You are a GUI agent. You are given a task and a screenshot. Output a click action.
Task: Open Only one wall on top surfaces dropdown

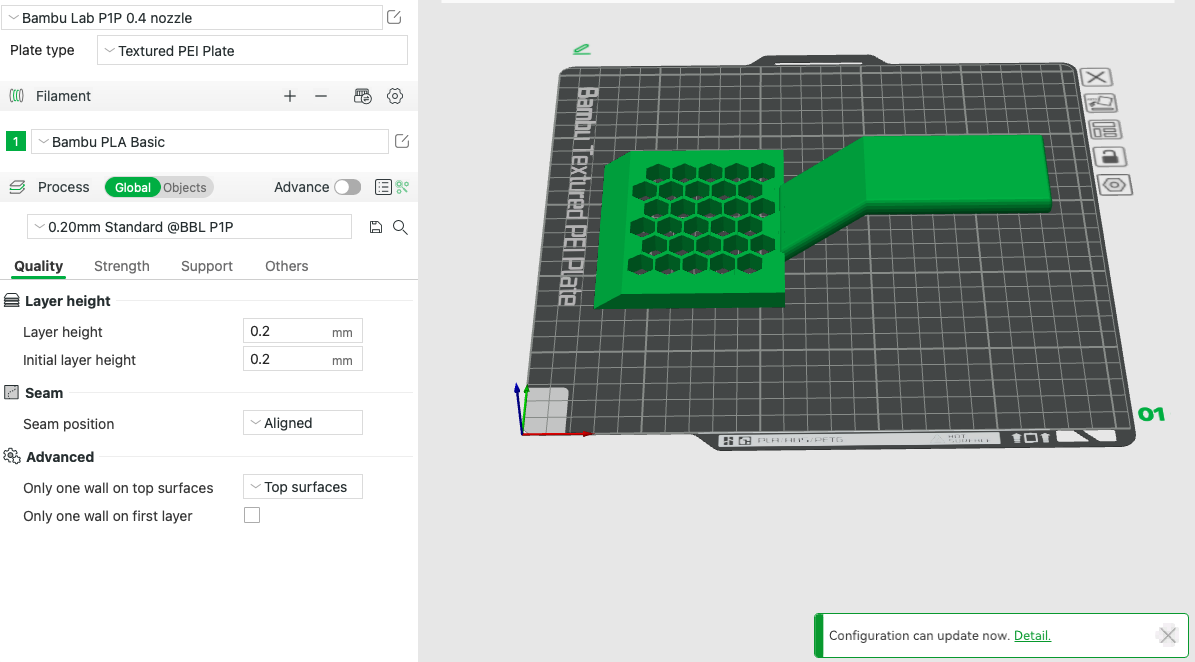pos(303,487)
